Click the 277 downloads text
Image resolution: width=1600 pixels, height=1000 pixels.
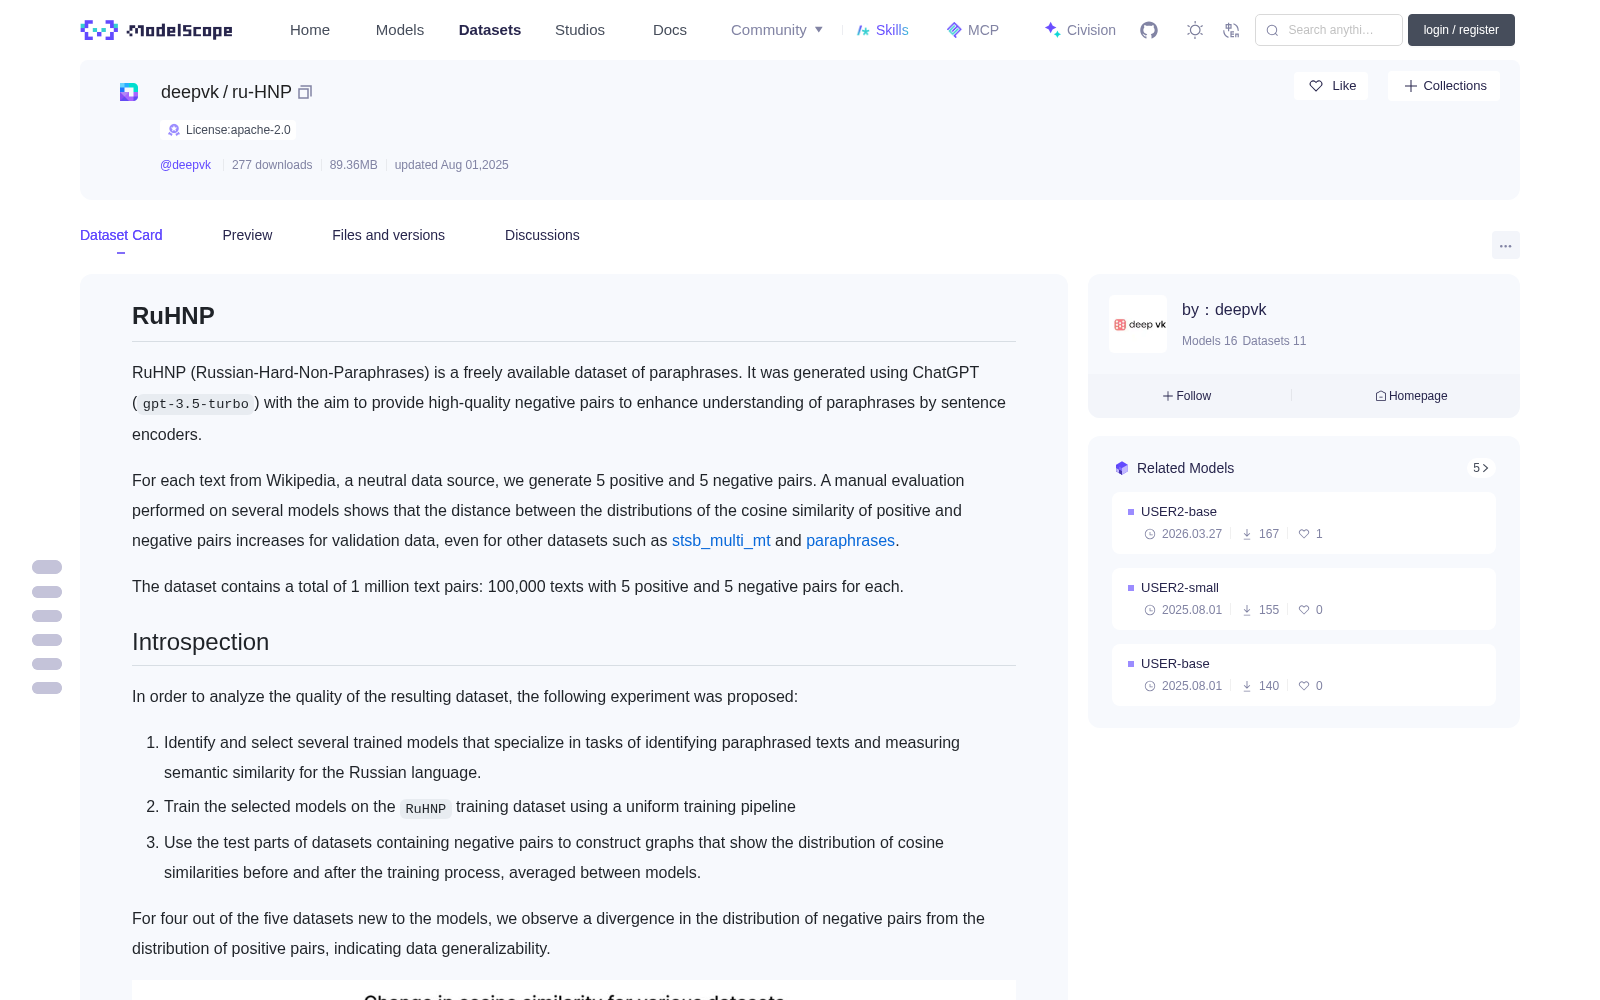click(272, 165)
